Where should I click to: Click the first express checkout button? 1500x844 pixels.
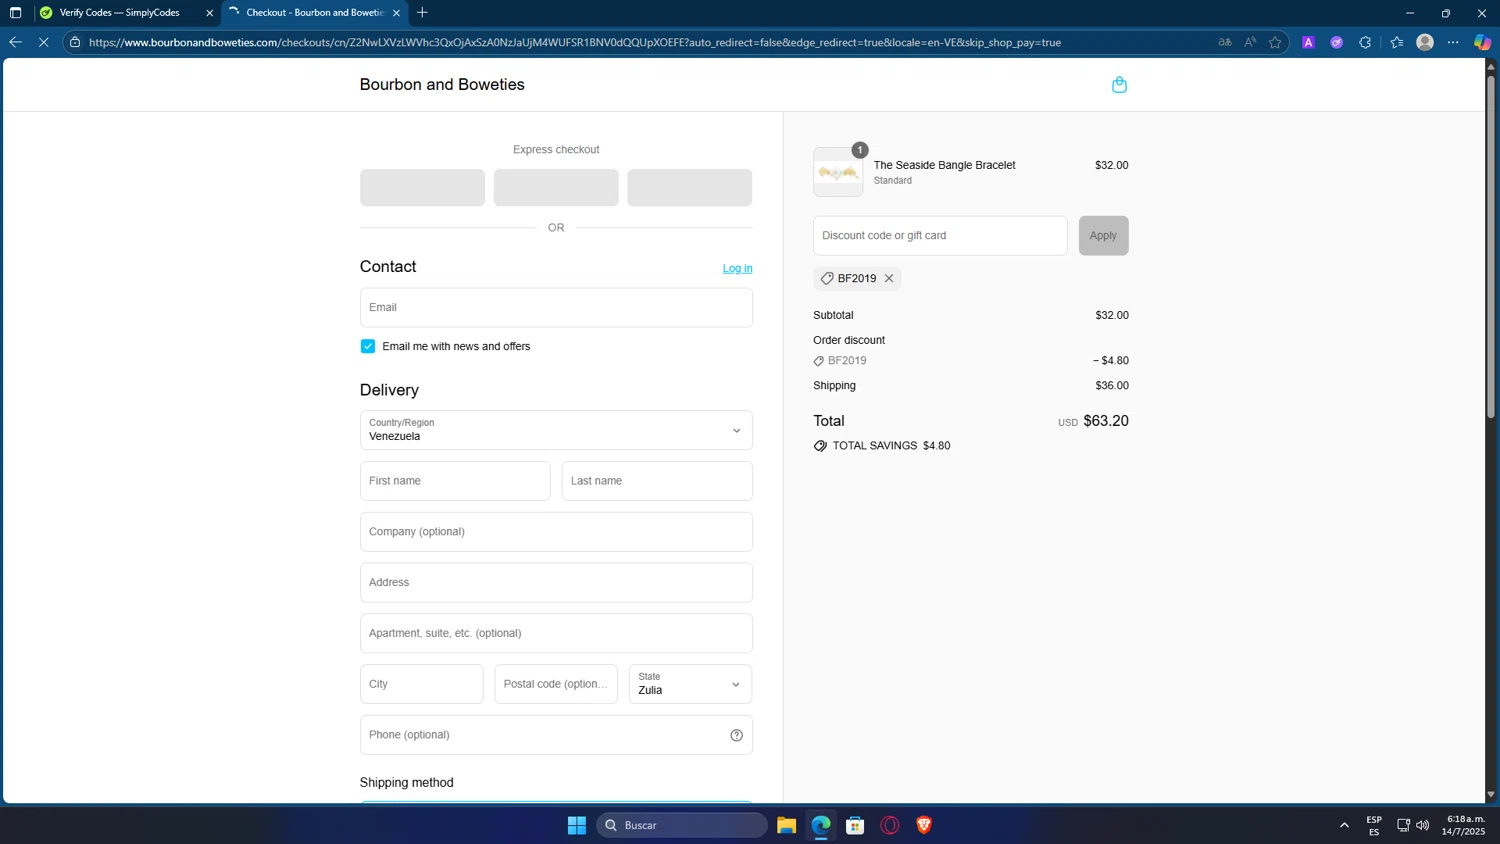click(422, 188)
